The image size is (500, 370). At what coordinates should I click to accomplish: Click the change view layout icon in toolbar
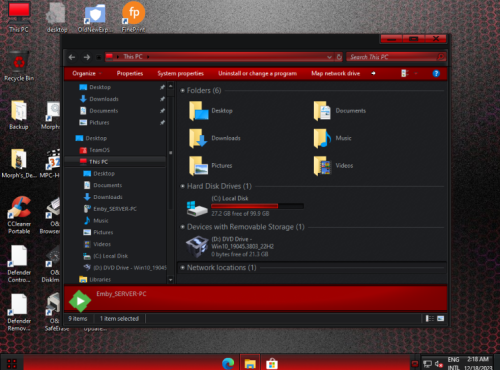tap(405, 73)
